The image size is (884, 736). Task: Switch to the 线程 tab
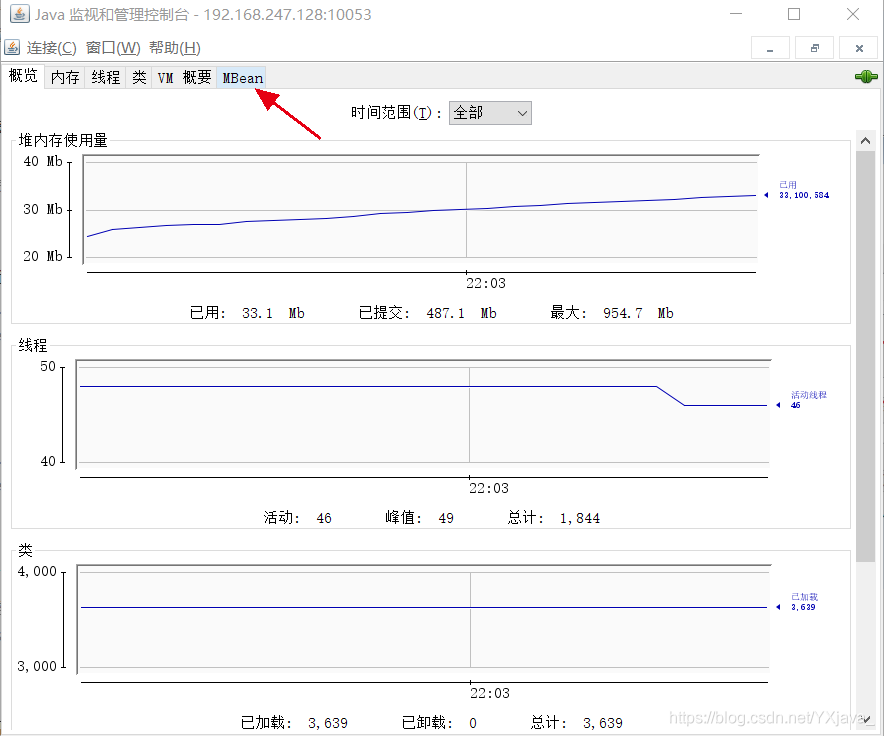[x=105, y=77]
